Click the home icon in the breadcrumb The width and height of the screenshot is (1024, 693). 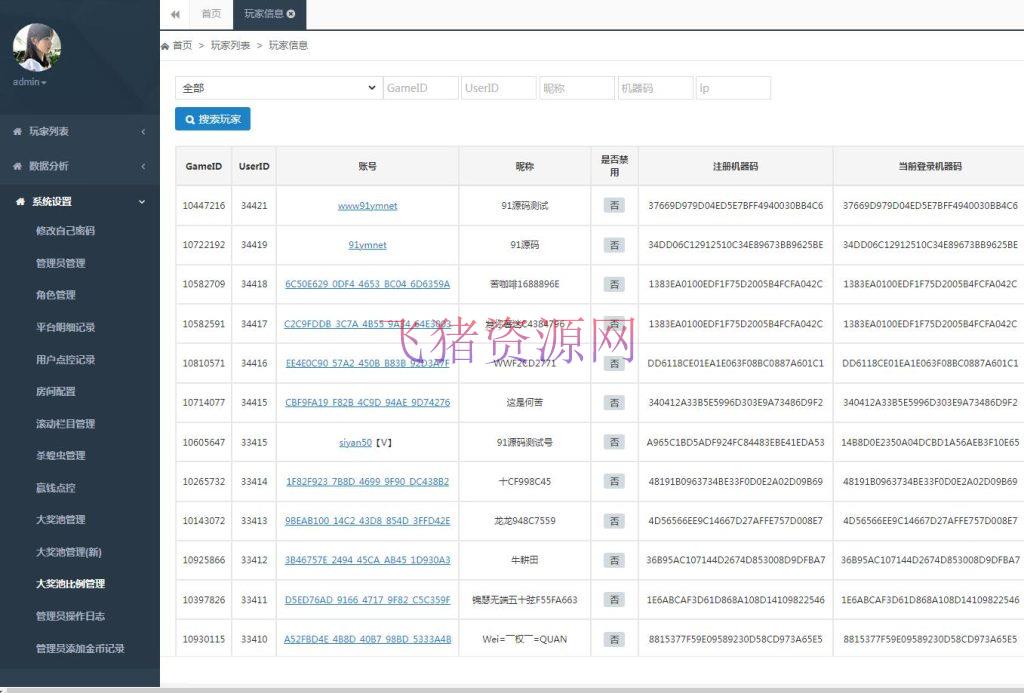(166, 45)
